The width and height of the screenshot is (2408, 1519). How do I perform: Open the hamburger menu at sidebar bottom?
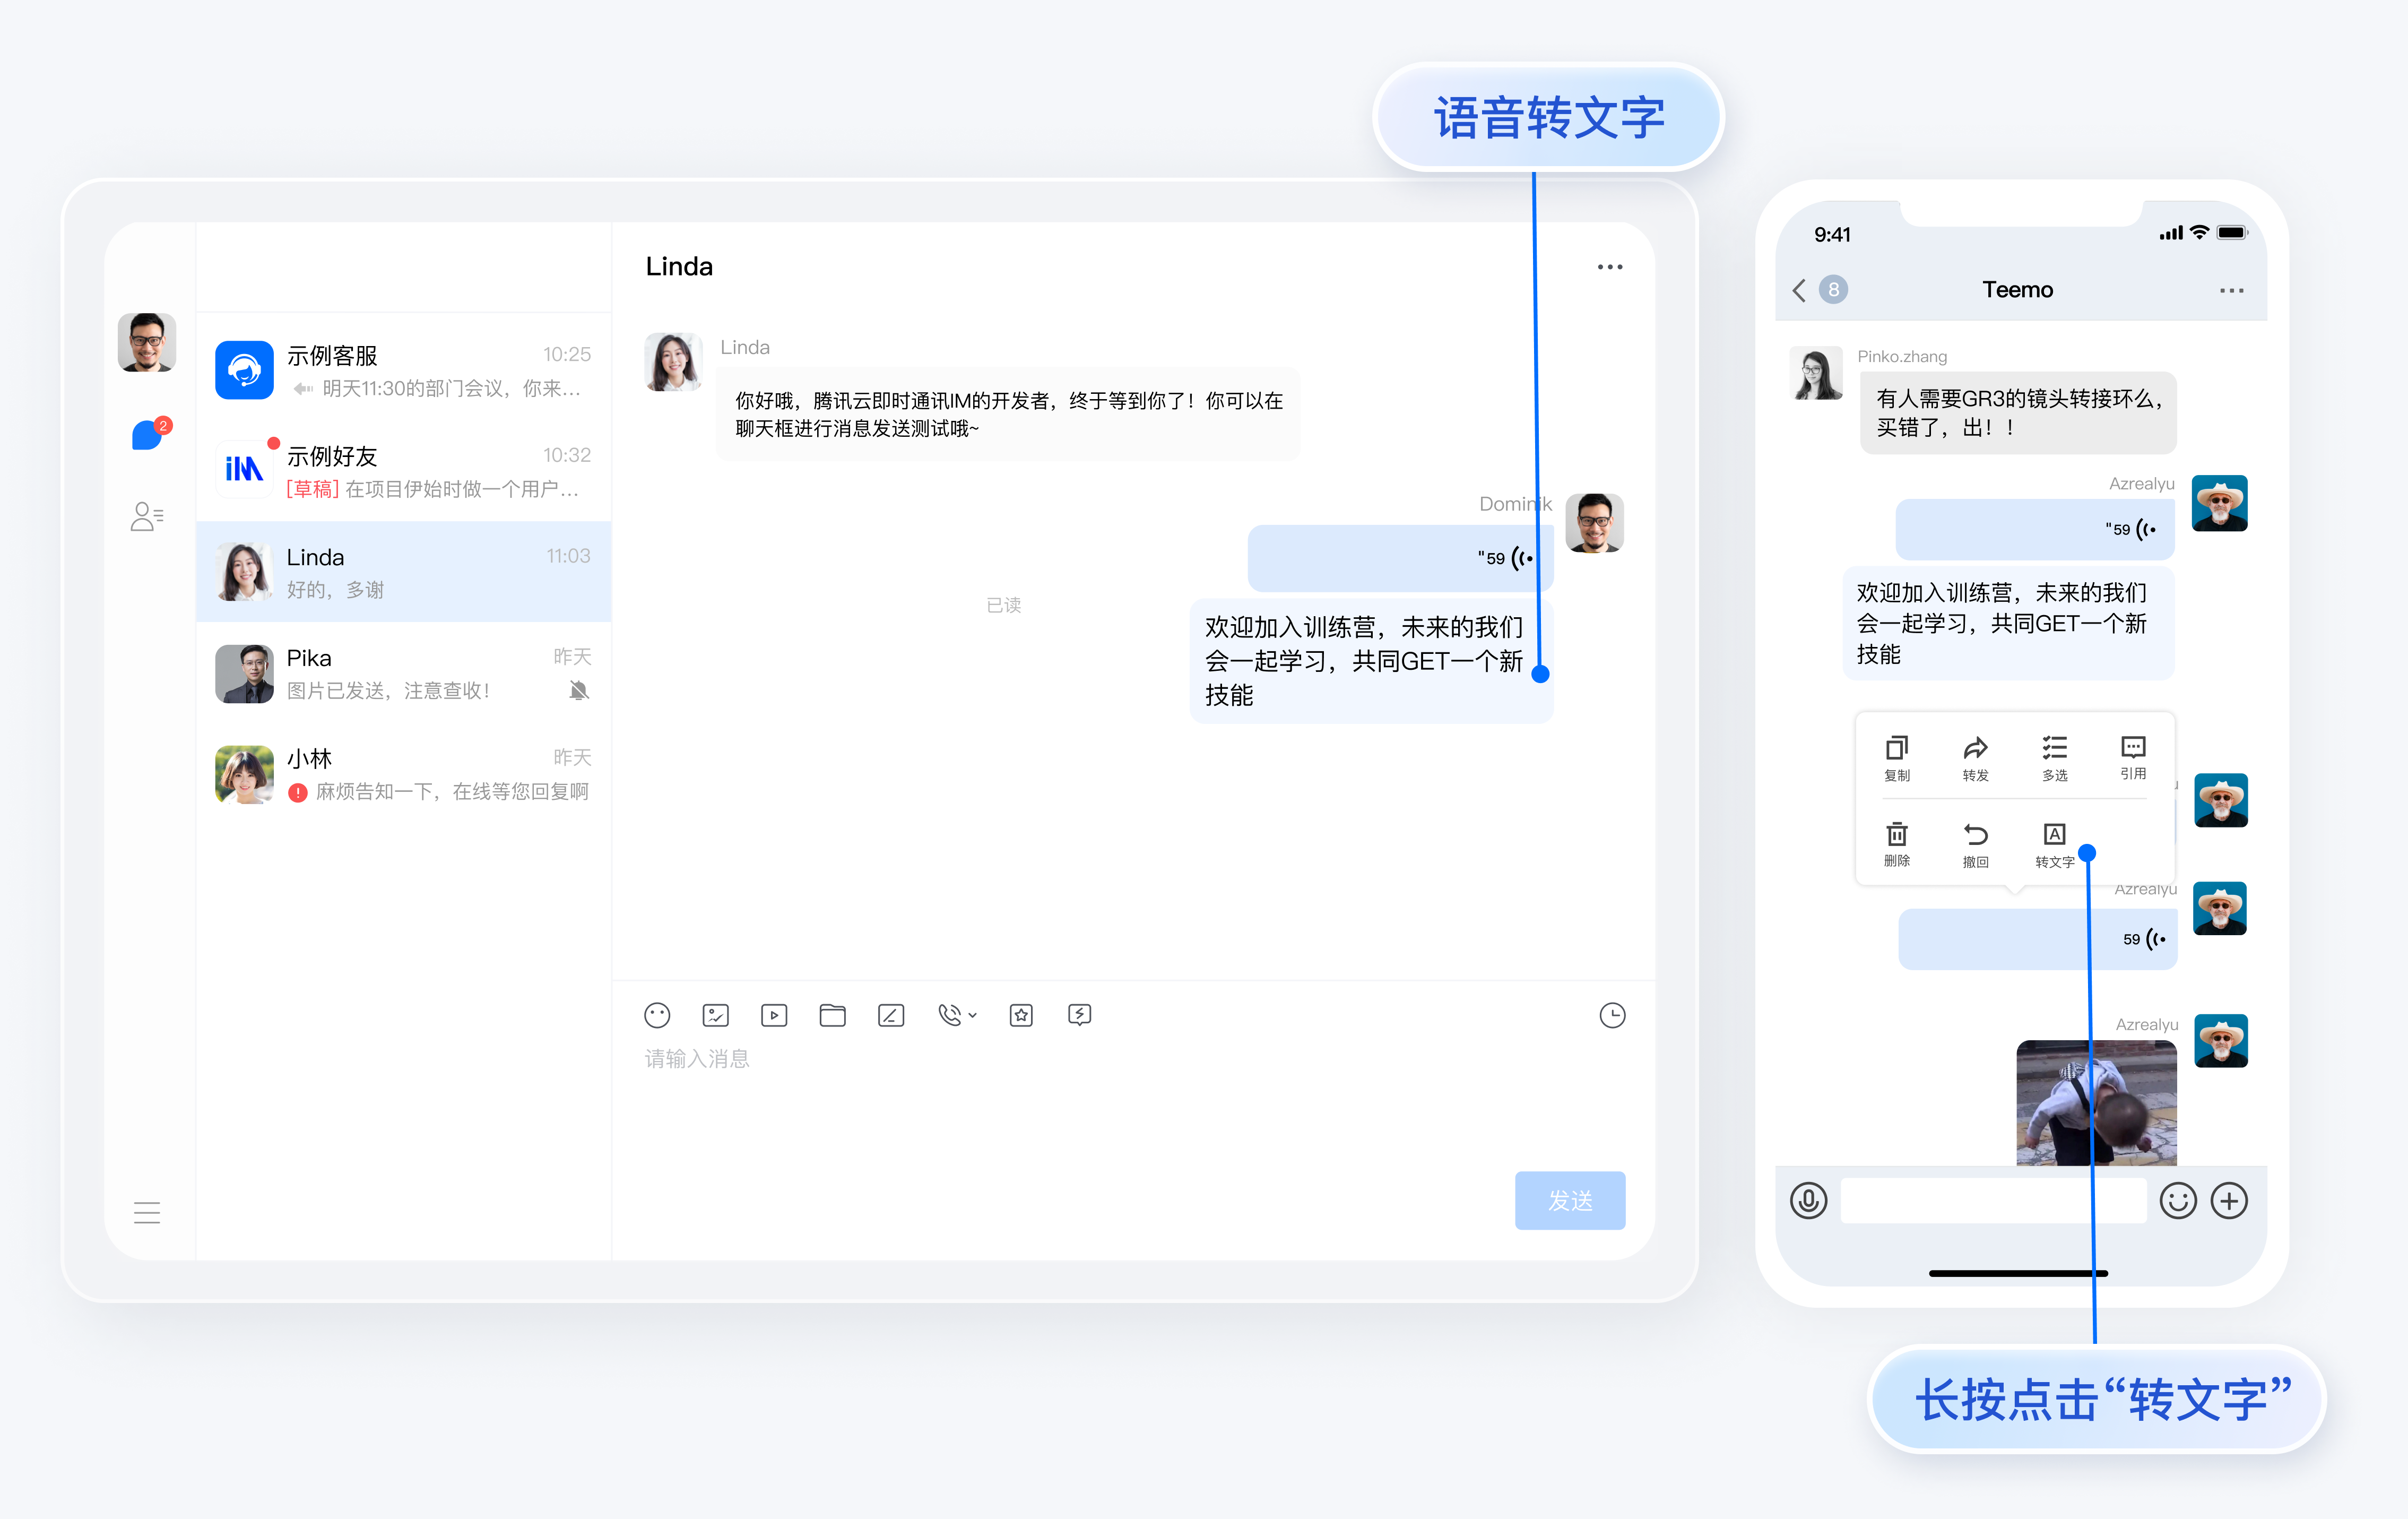(x=147, y=1212)
